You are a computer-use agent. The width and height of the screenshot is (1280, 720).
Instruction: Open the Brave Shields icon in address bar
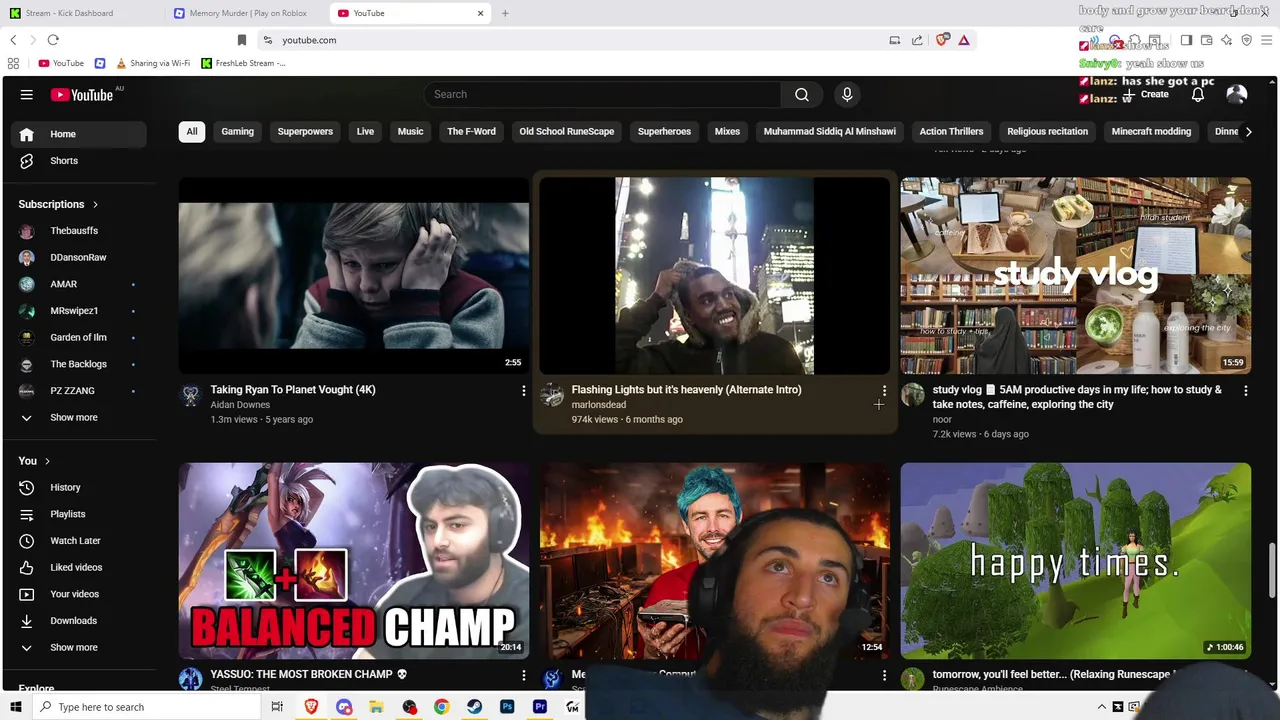click(x=942, y=40)
